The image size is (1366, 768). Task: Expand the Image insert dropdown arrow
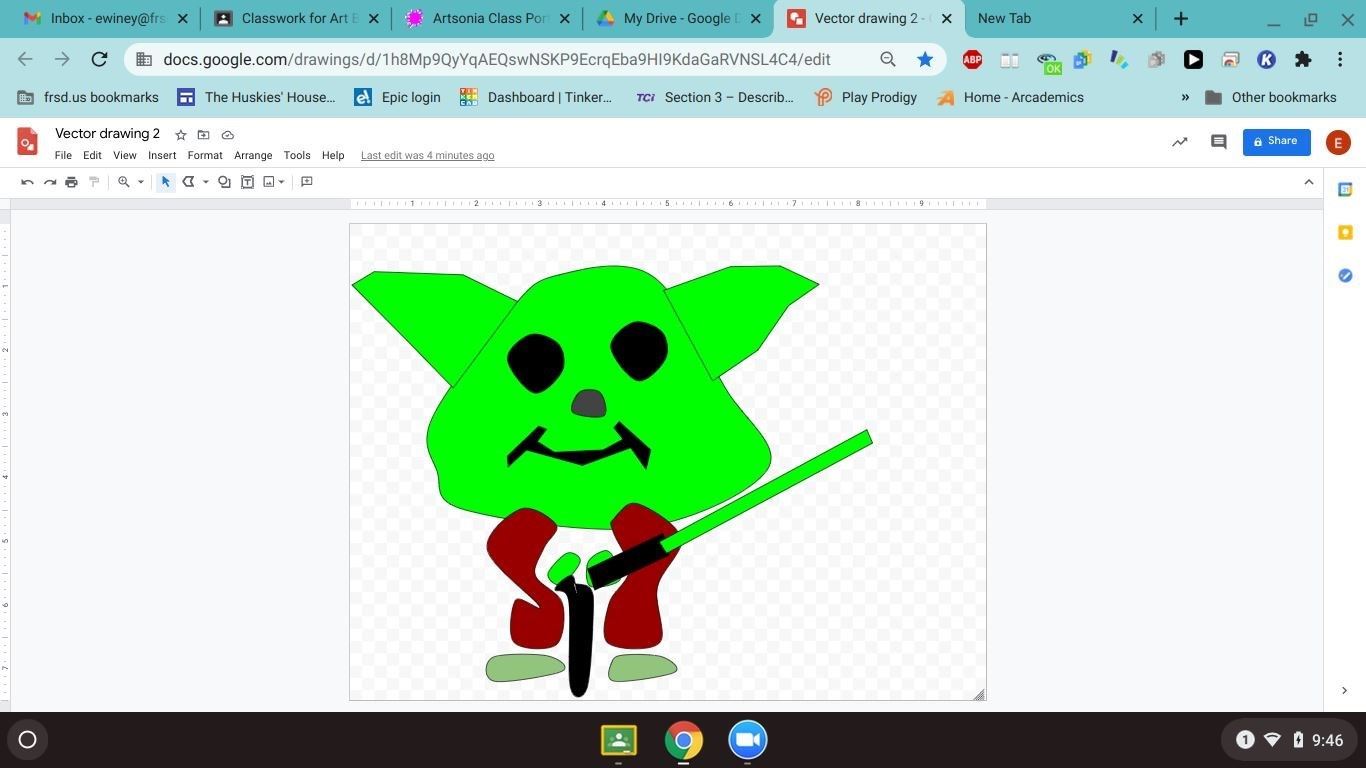[282, 182]
